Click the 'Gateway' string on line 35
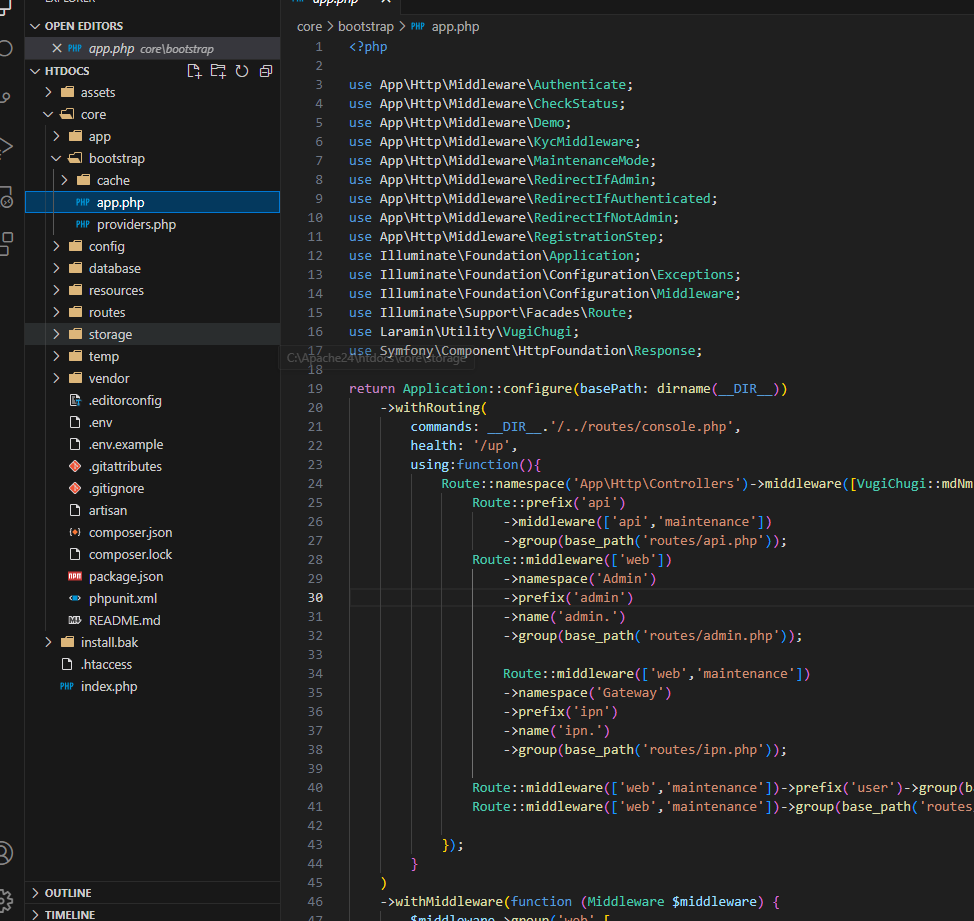Screen dimensions: 974x921 [x=630, y=693]
